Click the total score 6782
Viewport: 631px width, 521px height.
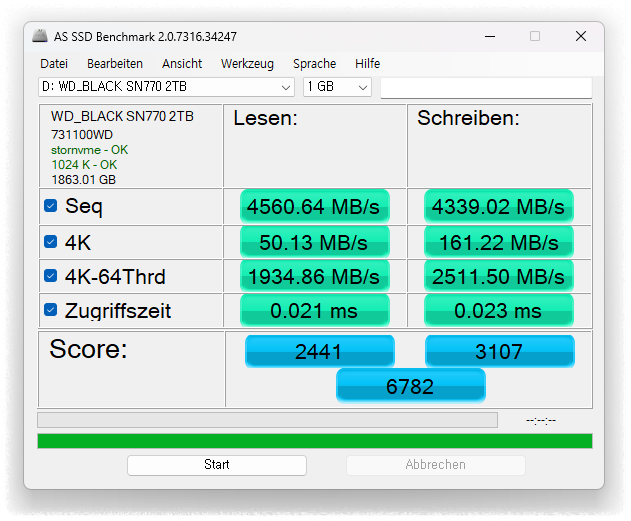click(x=410, y=386)
